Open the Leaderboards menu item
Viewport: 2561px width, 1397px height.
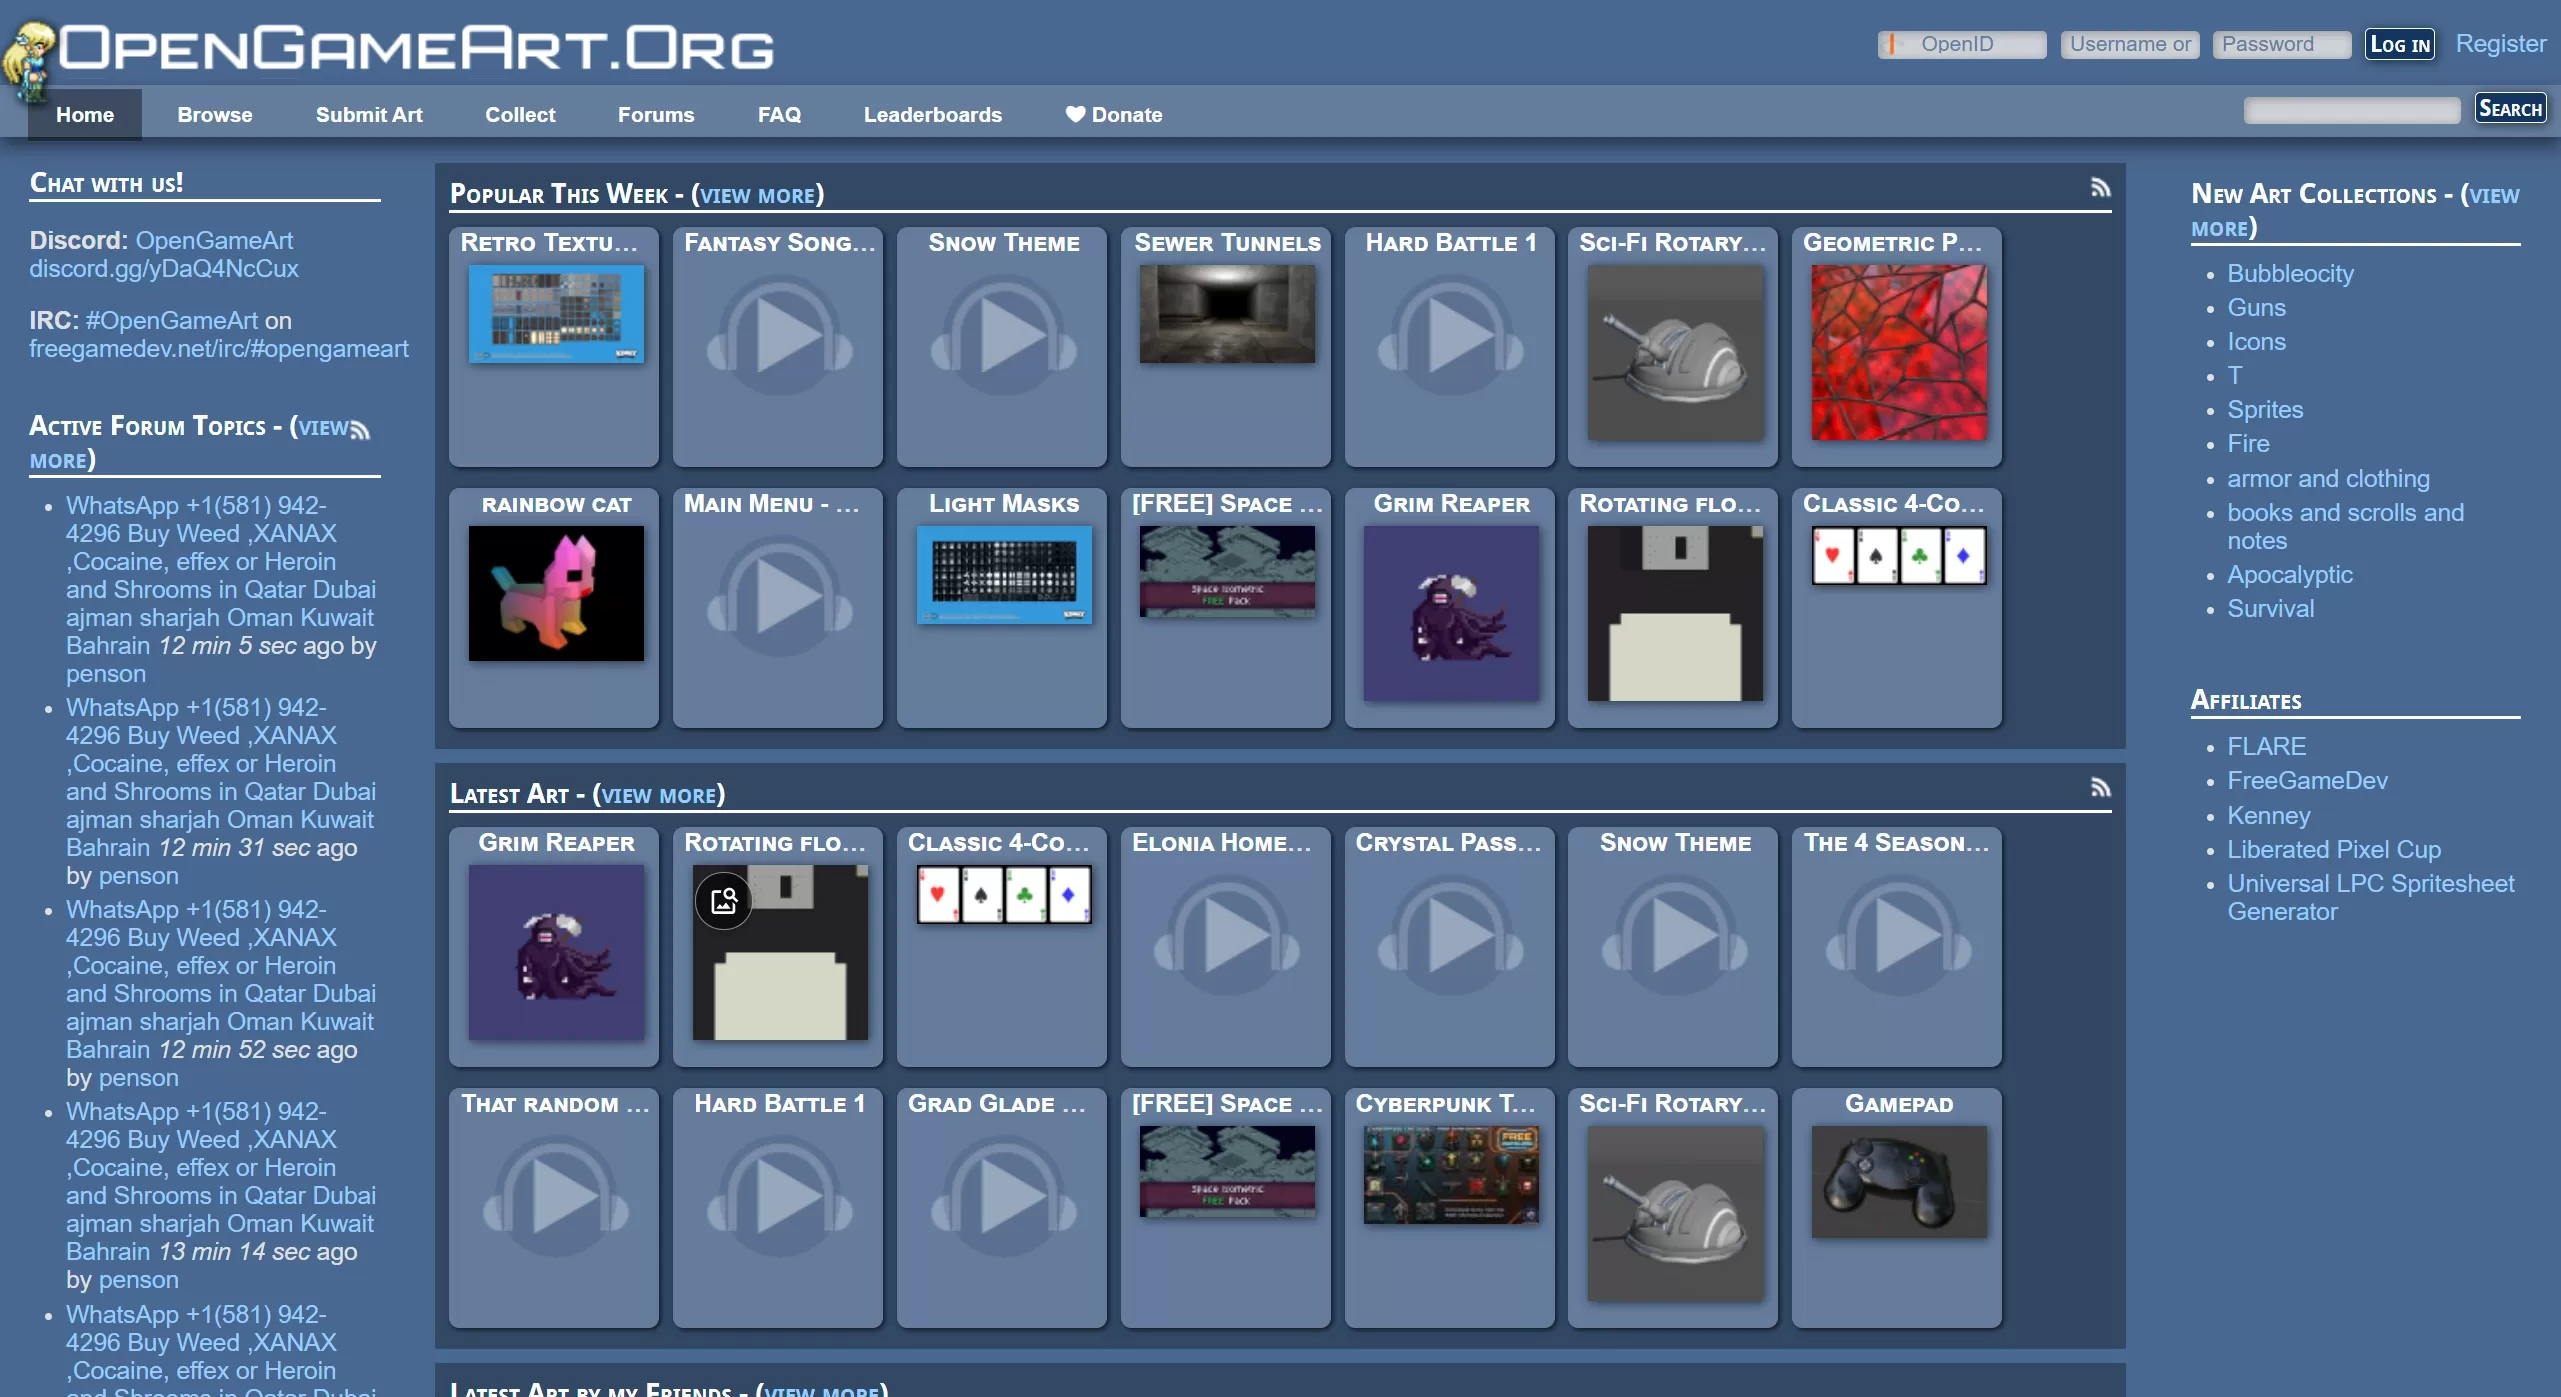933,115
